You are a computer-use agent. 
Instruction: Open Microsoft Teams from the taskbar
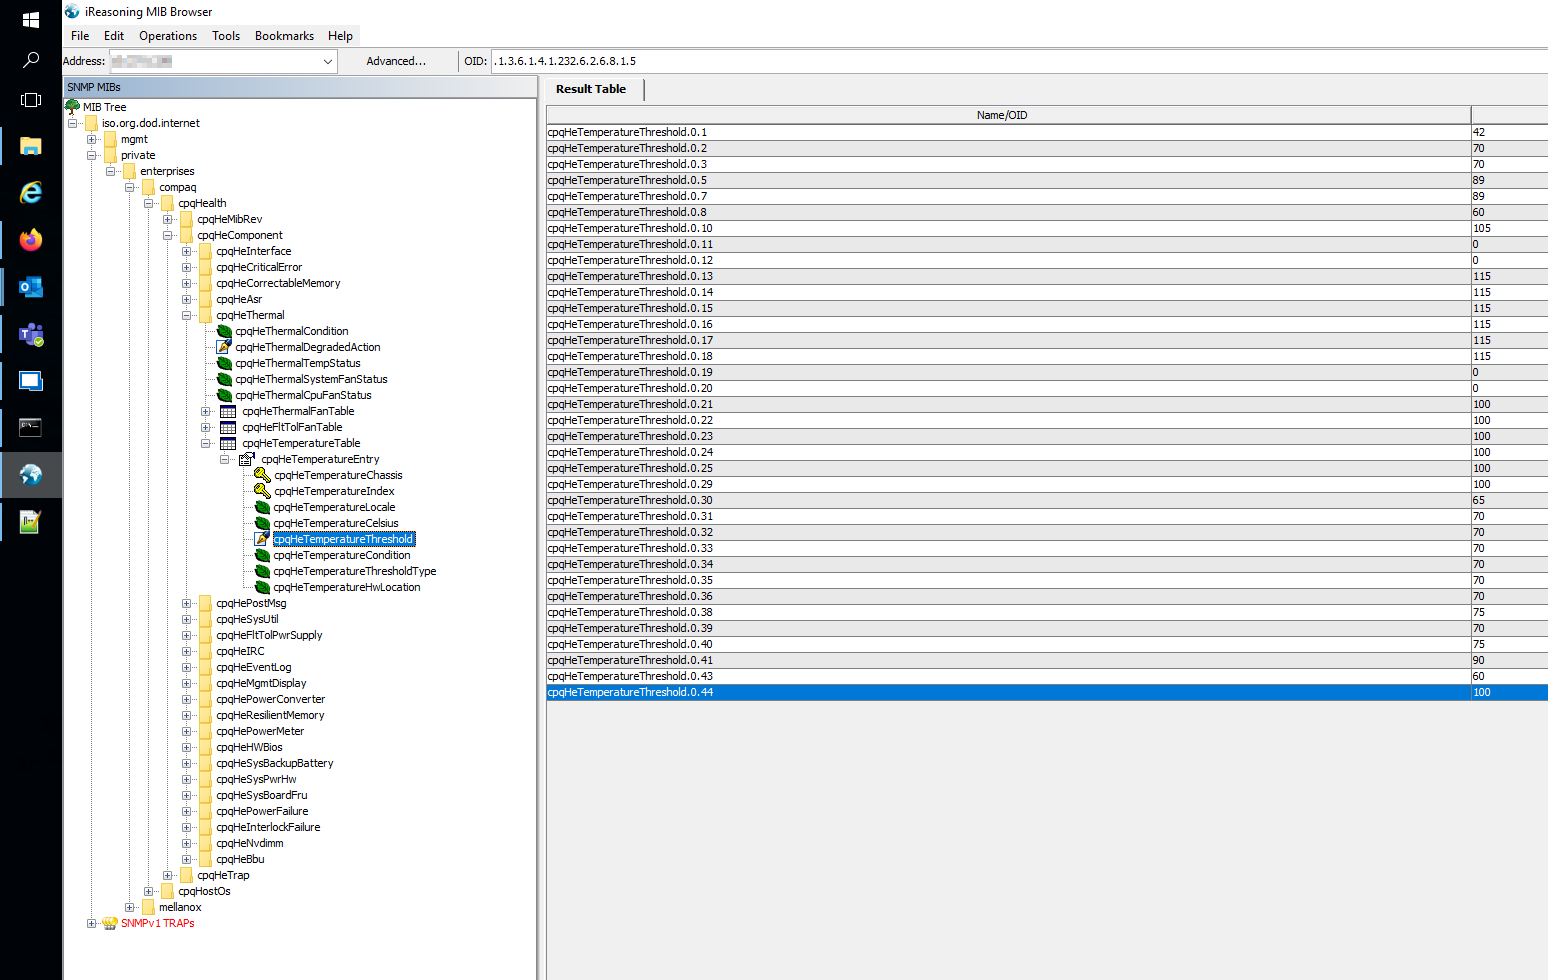[31, 334]
